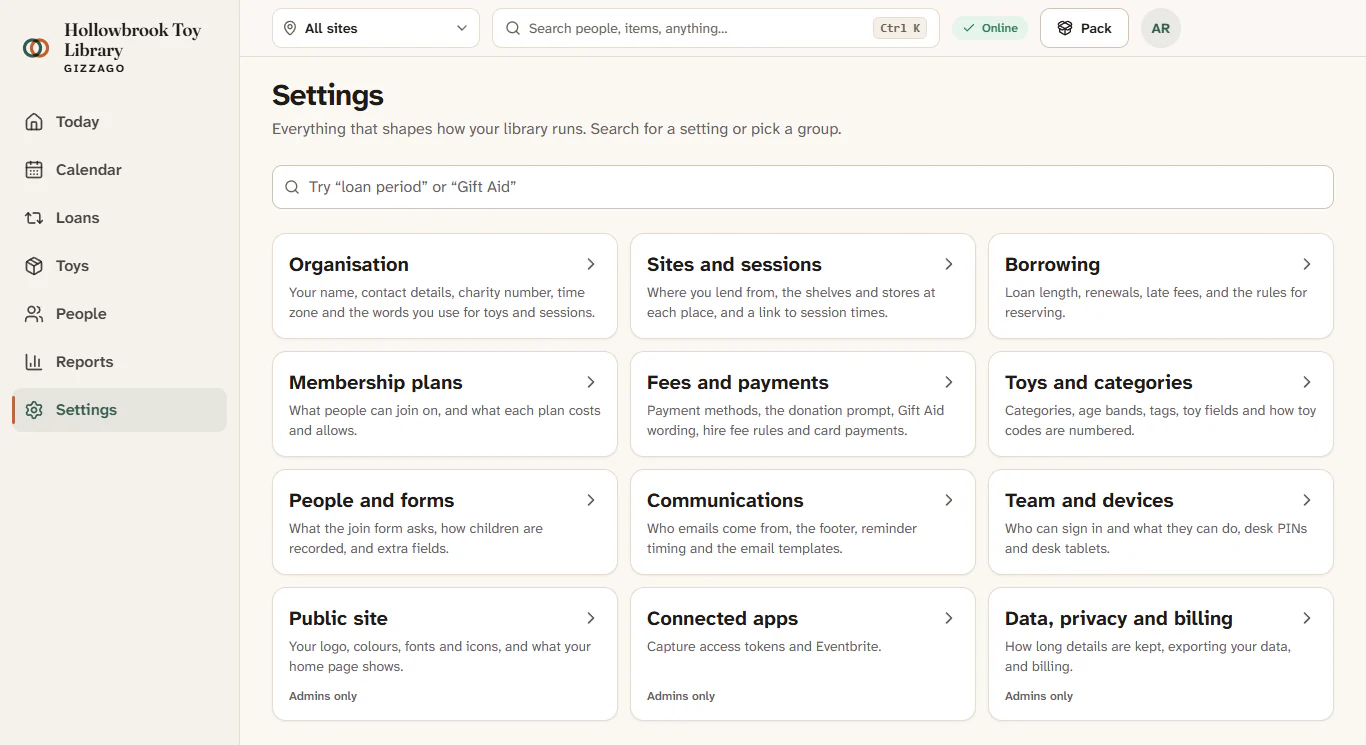Click the chevron on Toys and categories card
Screen dimensions: 1366x745
[1307, 382]
